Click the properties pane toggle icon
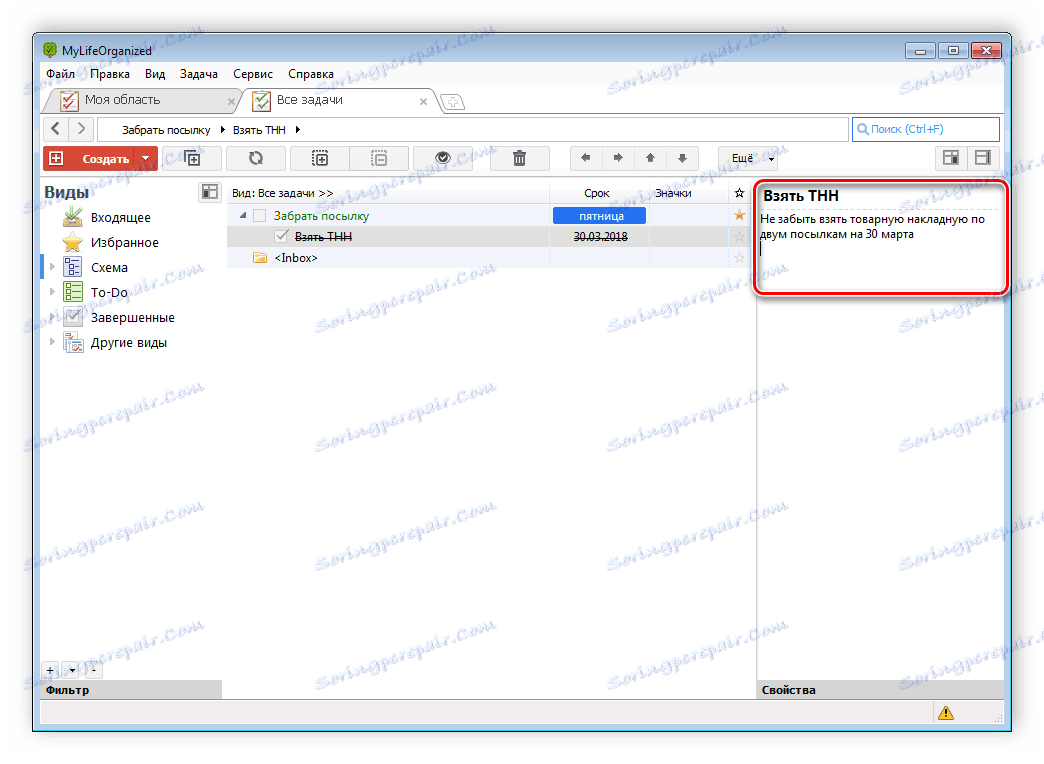The image size is (1044, 764). (x=983, y=159)
